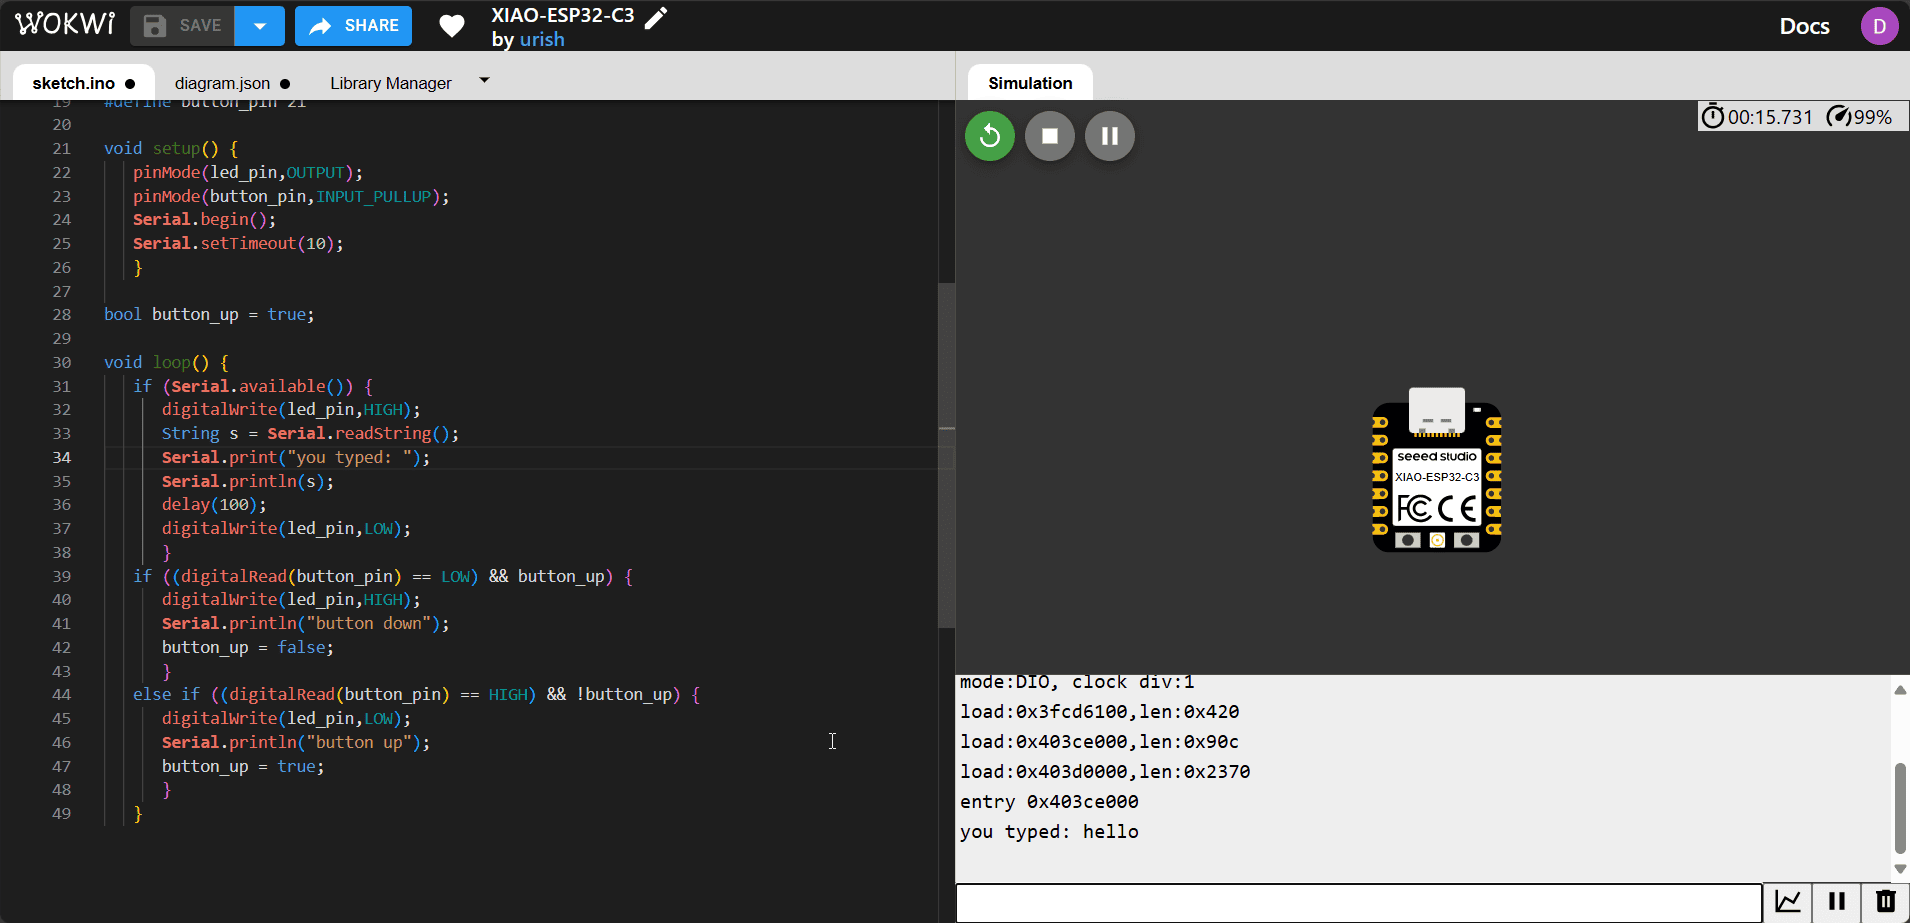Screen dimensions: 1910x923
Task: Open the serial plotter chart icon
Action: [x=1788, y=902]
